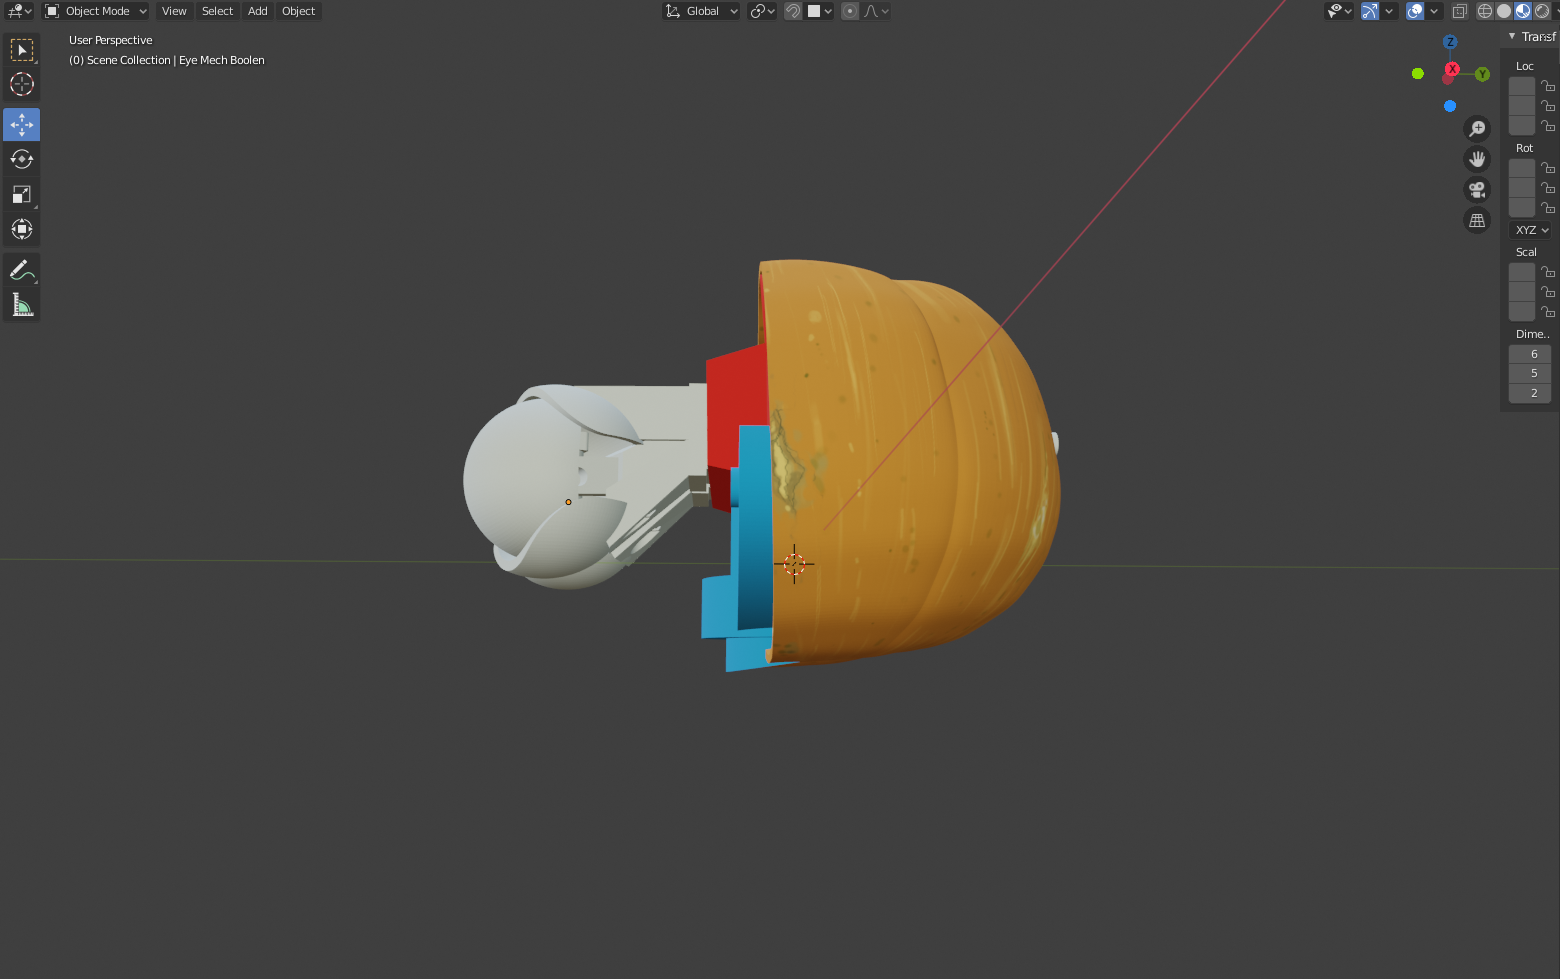Image resolution: width=1560 pixels, height=979 pixels.
Task: Click the pan view hand button
Action: click(x=1477, y=159)
